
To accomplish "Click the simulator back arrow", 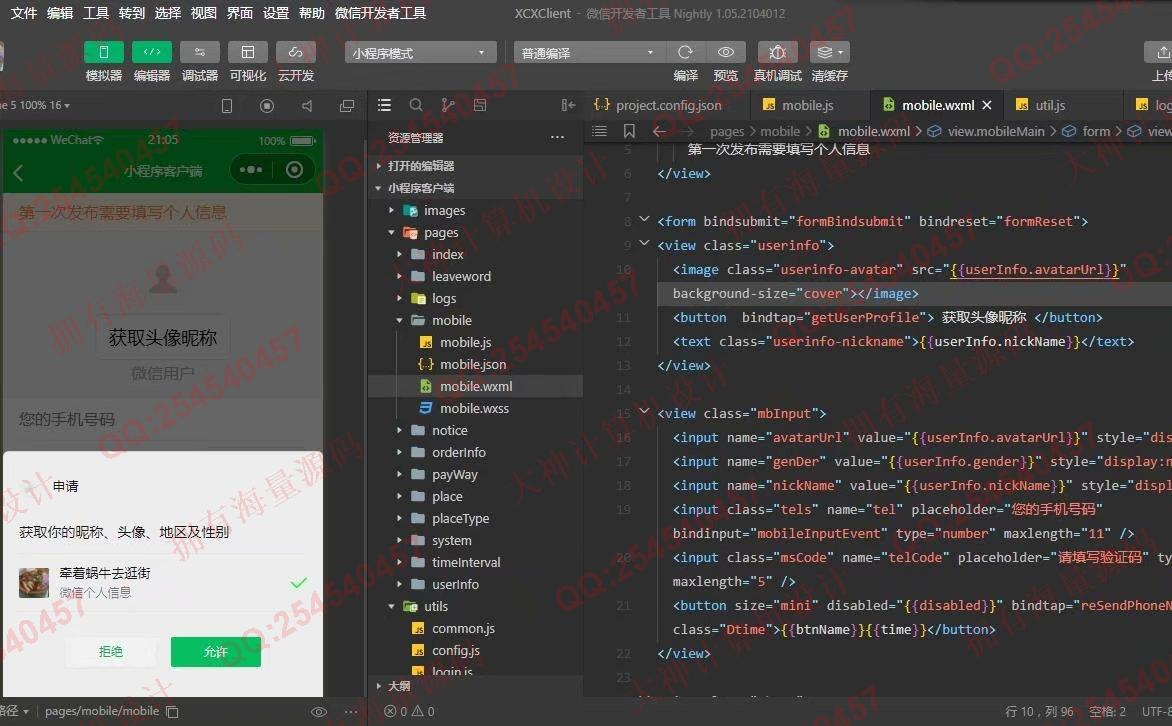I will 19,173.
